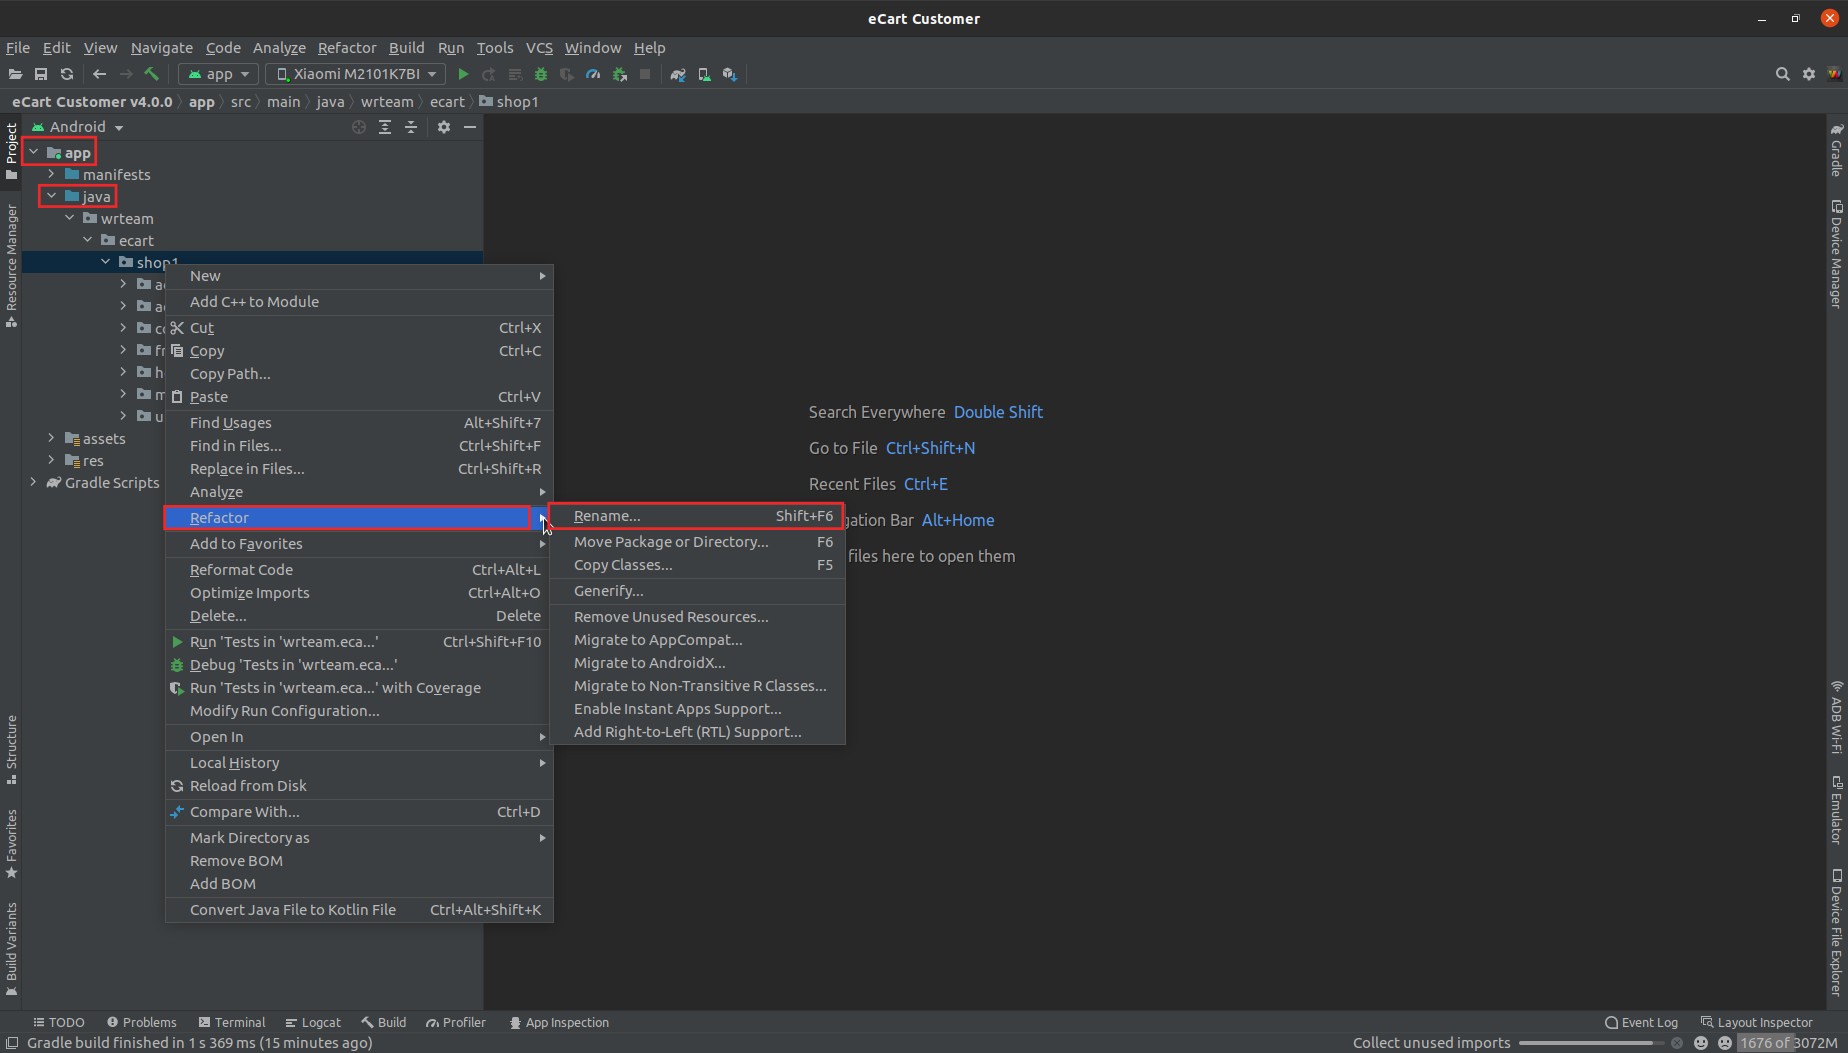
Task: Launch the app Profiler toolbar icon
Action: (x=593, y=74)
